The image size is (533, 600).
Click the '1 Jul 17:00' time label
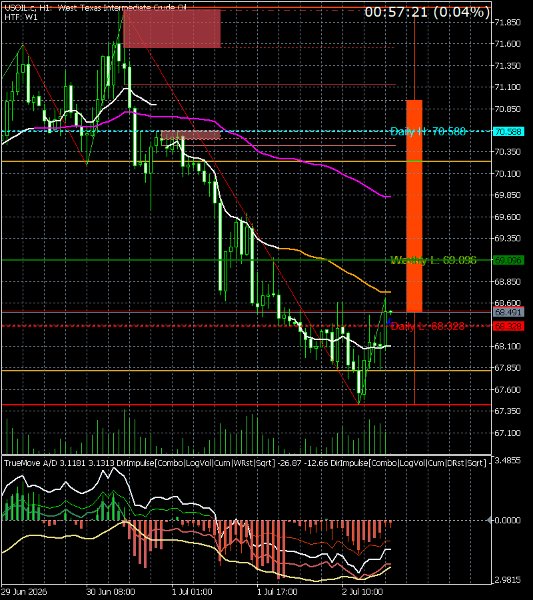click(x=277, y=592)
